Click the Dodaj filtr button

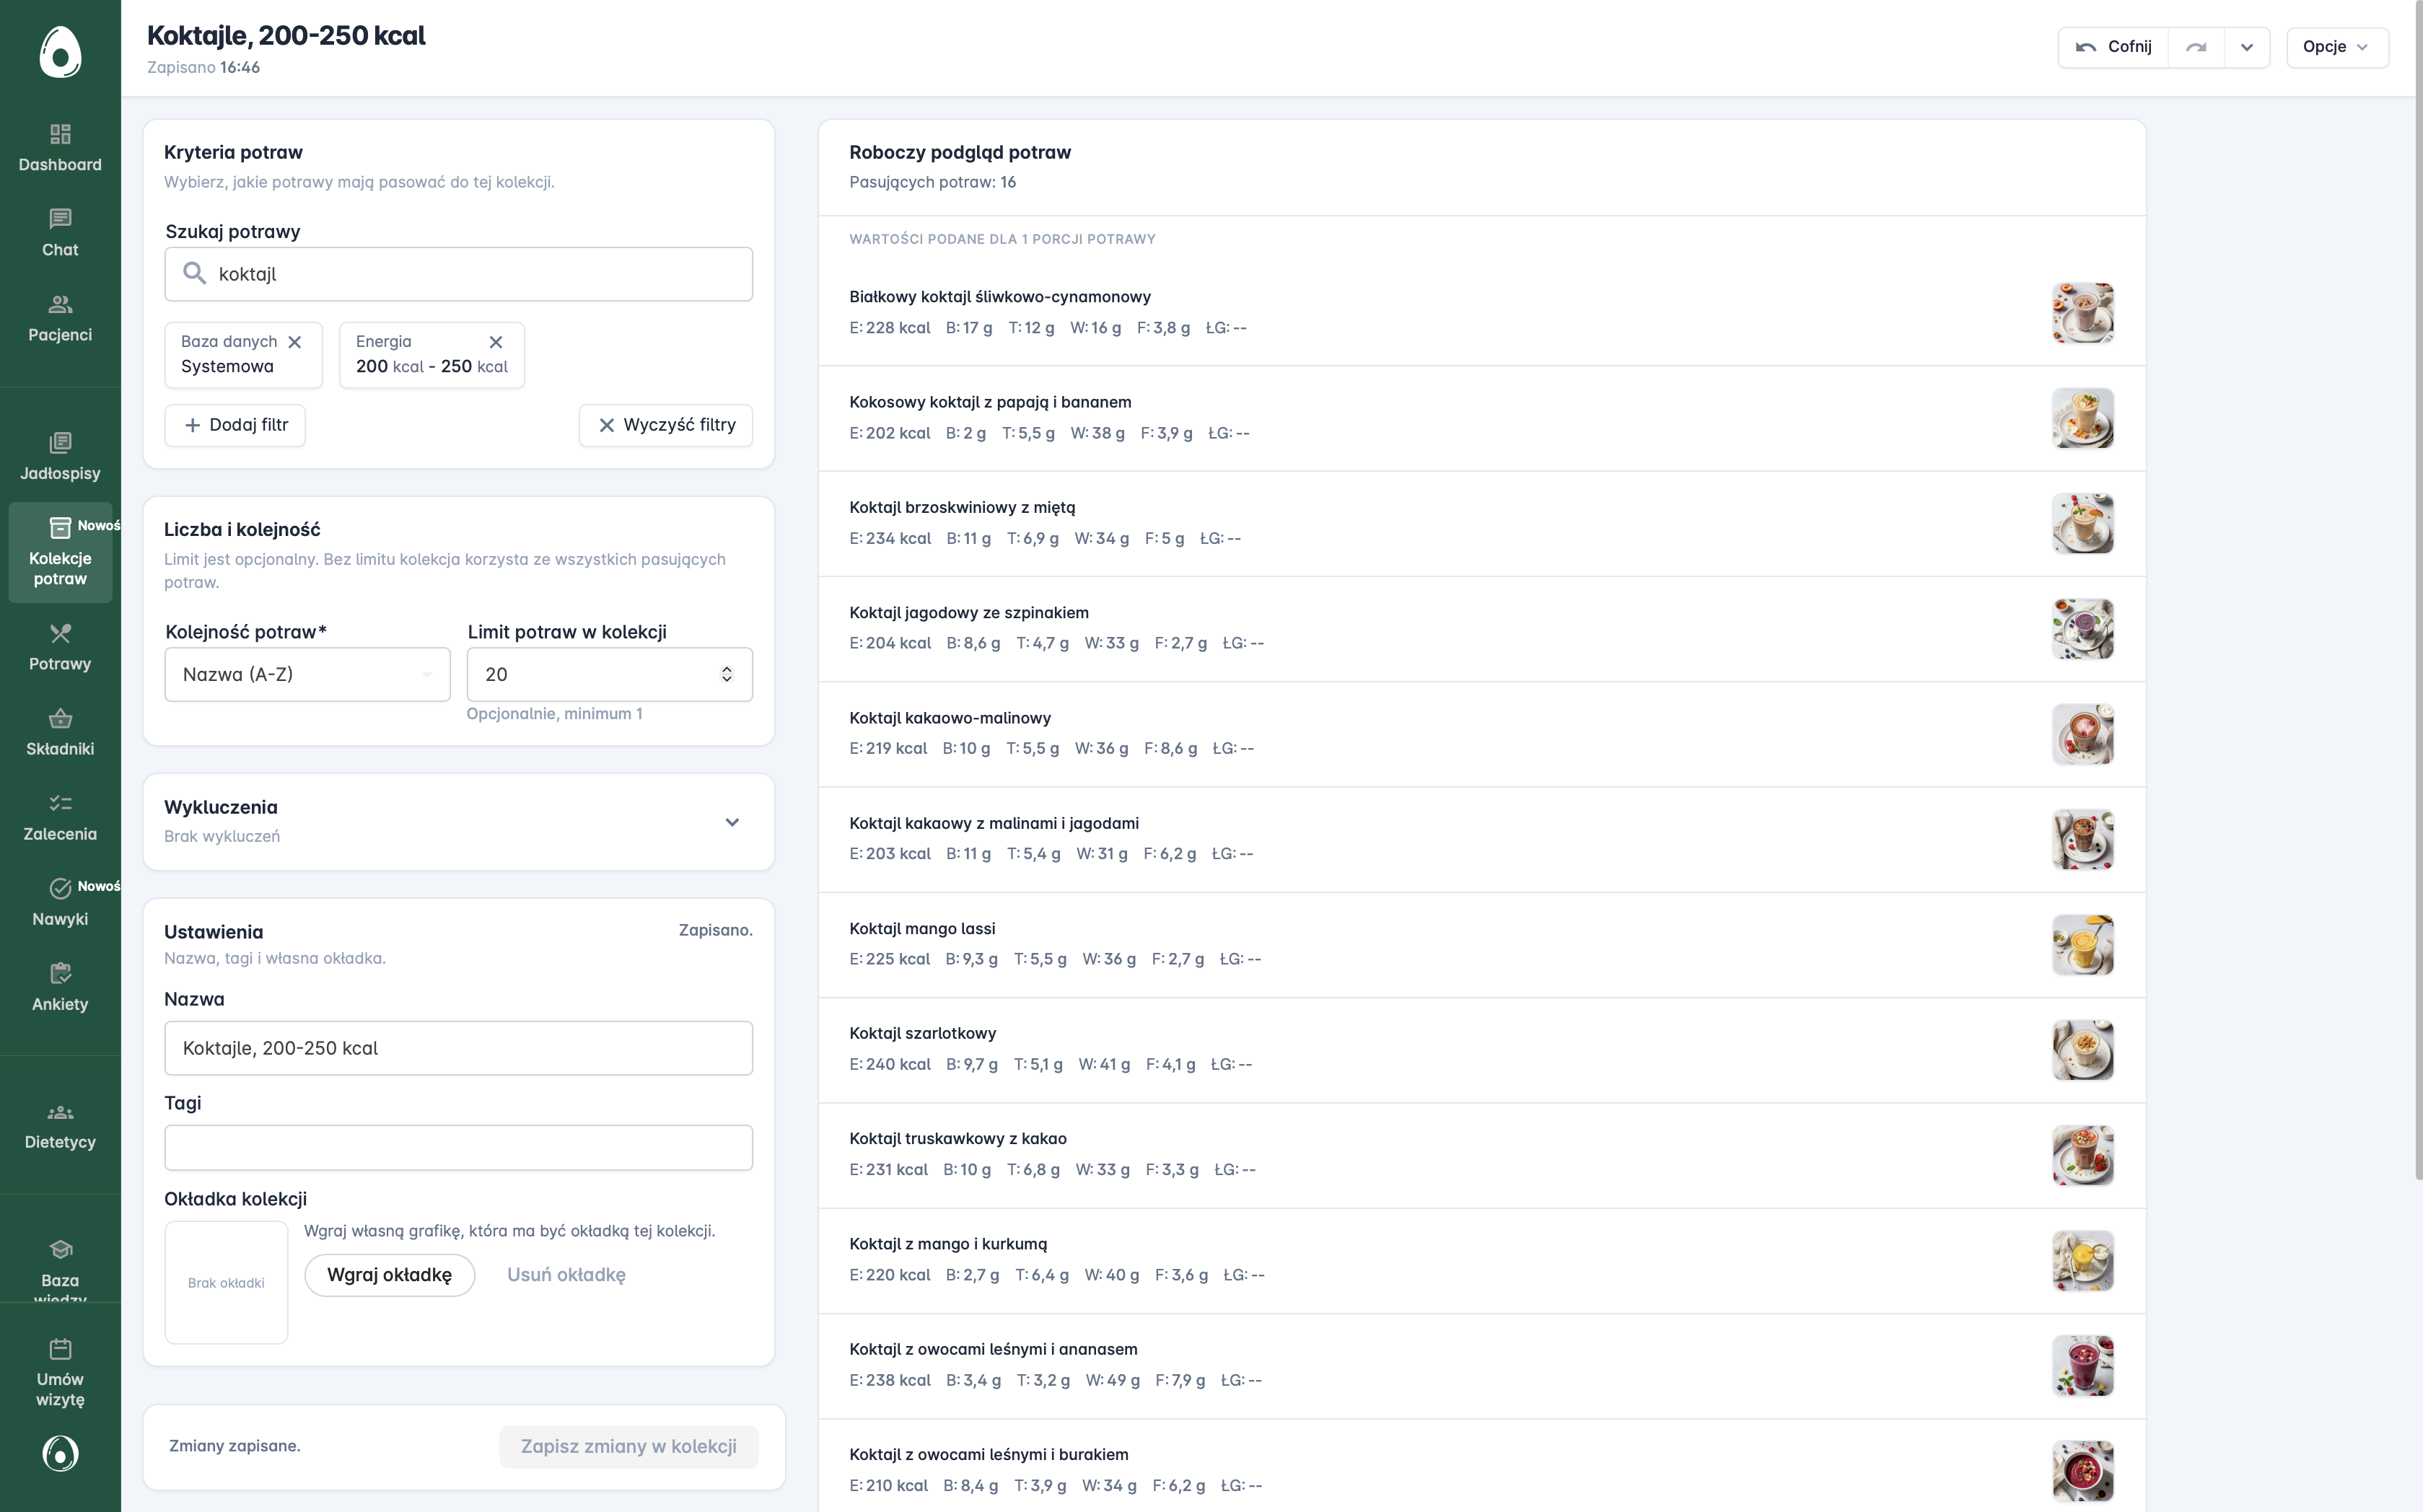click(x=235, y=425)
